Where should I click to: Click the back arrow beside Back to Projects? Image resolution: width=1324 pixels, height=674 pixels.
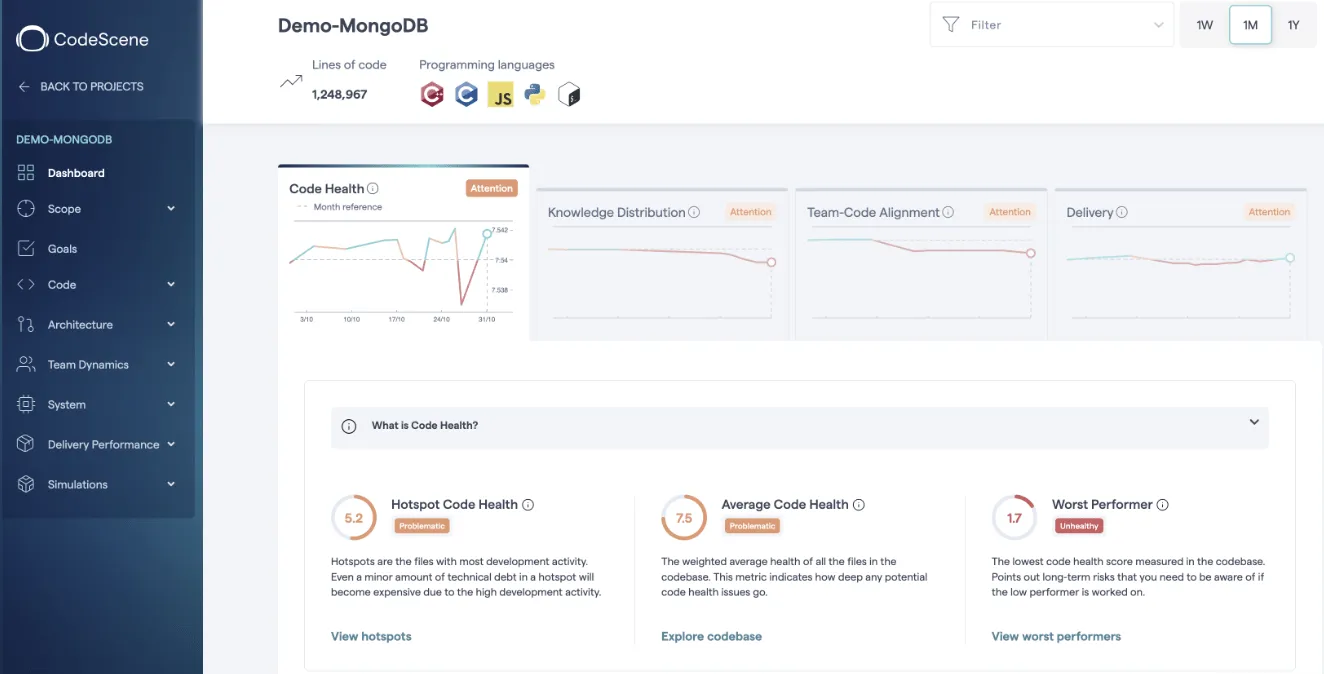click(x=24, y=87)
